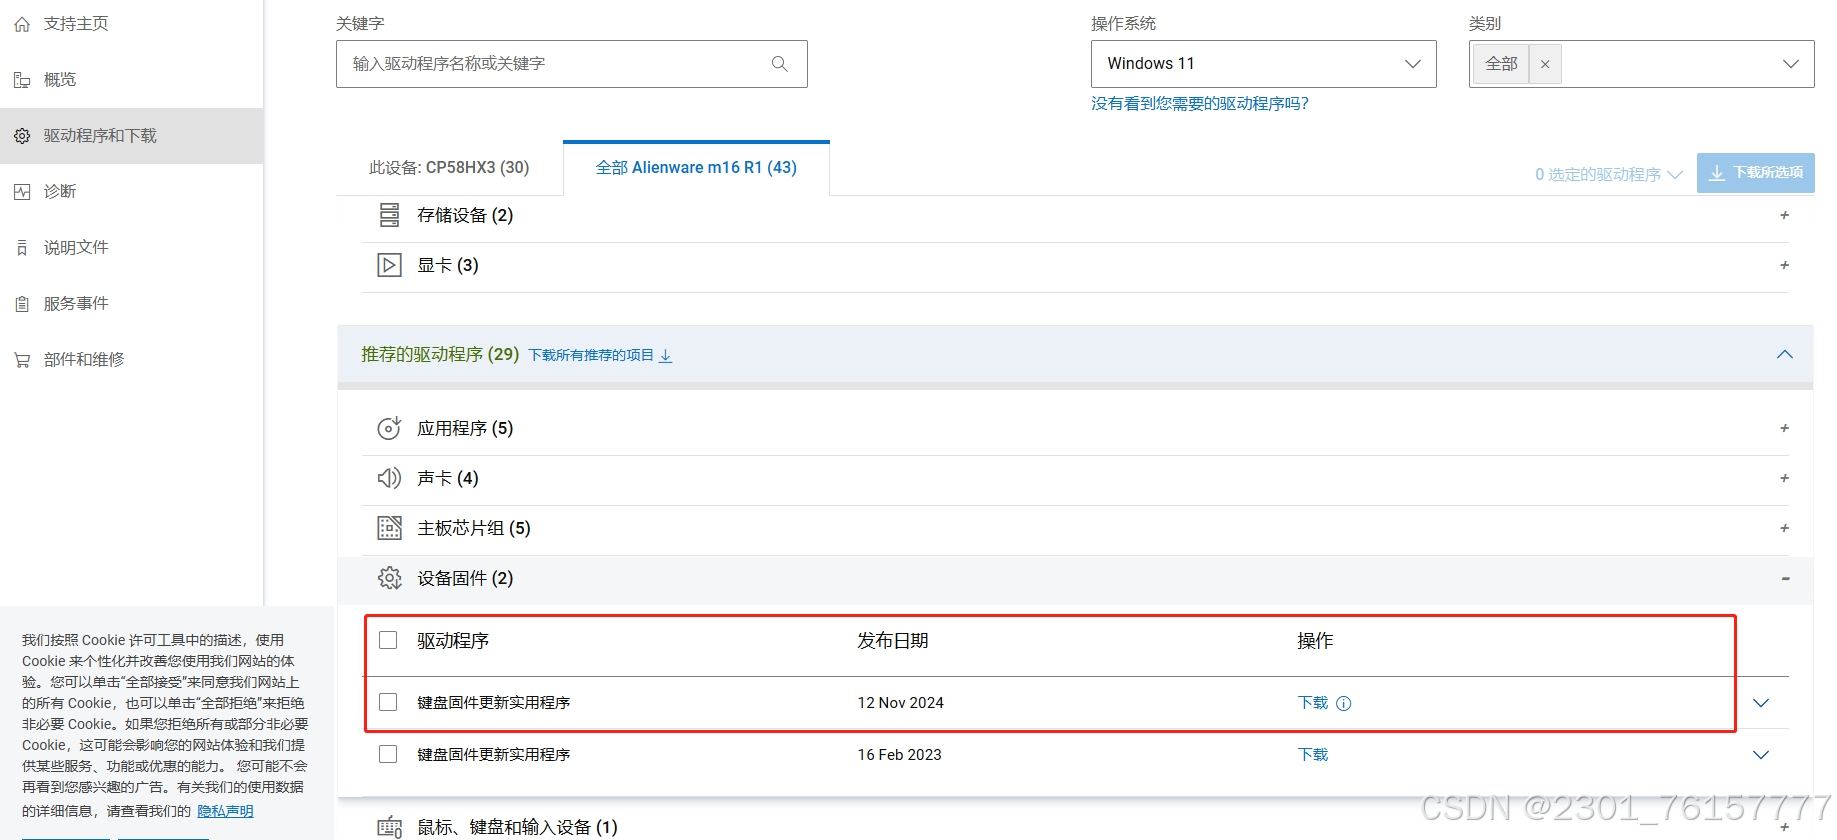1837x840 pixels.
Task: Expand details chevron for 12 Nov 2024 row
Action: point(1761,703)
